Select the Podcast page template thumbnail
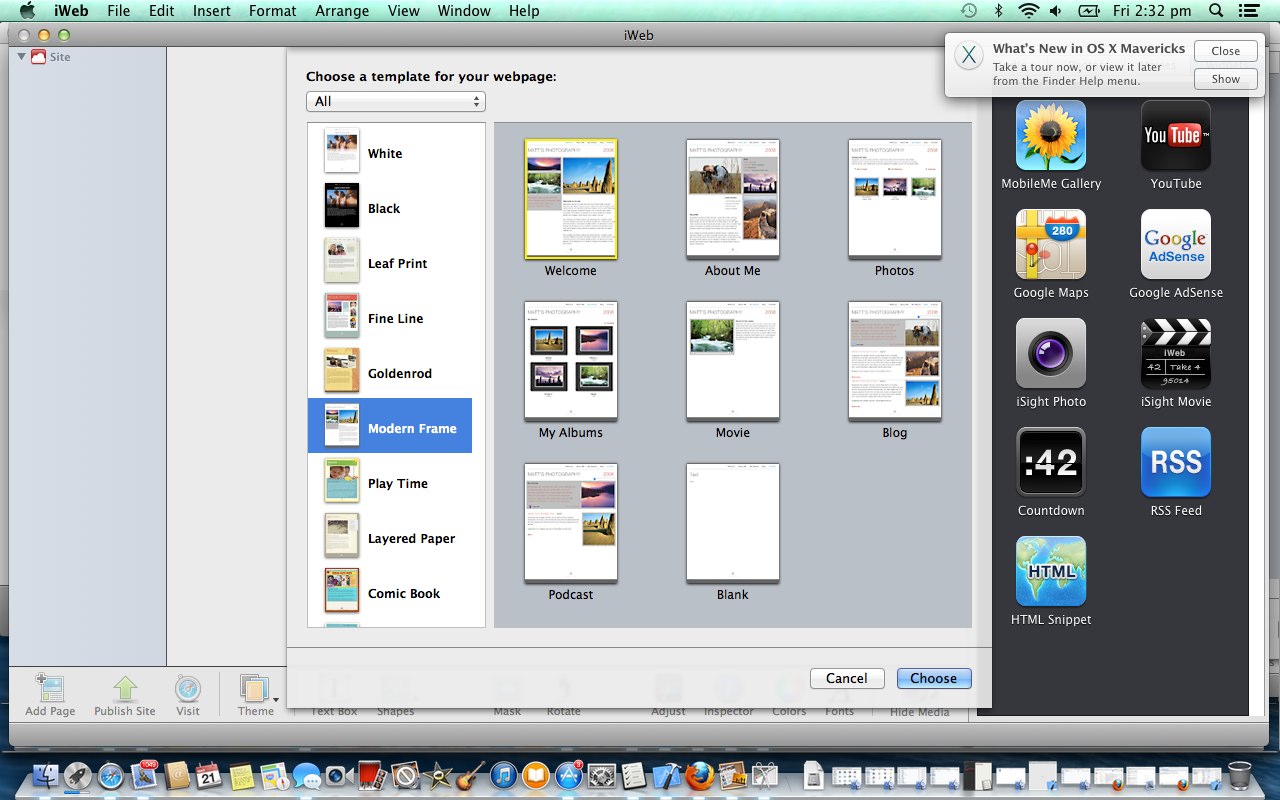The image size is (1280, 800). click(571, 523)
